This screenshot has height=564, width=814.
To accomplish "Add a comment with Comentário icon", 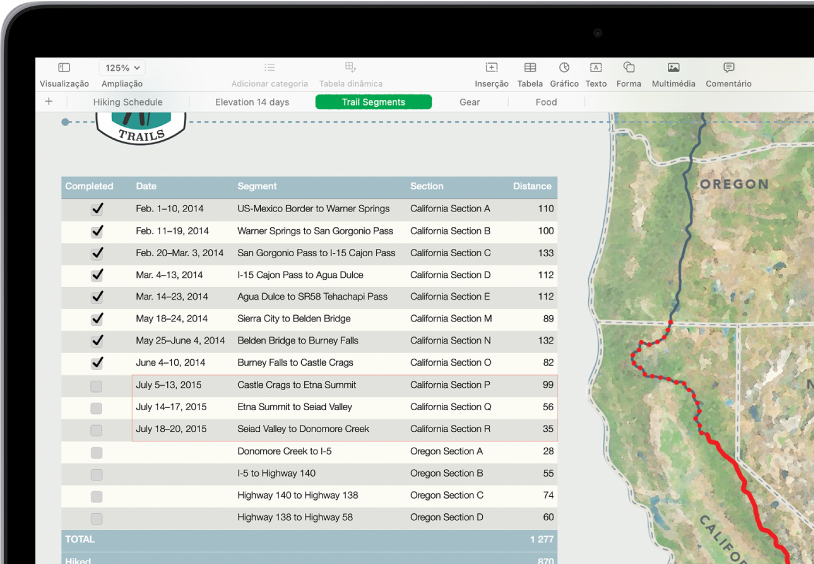I will [728, 68].
